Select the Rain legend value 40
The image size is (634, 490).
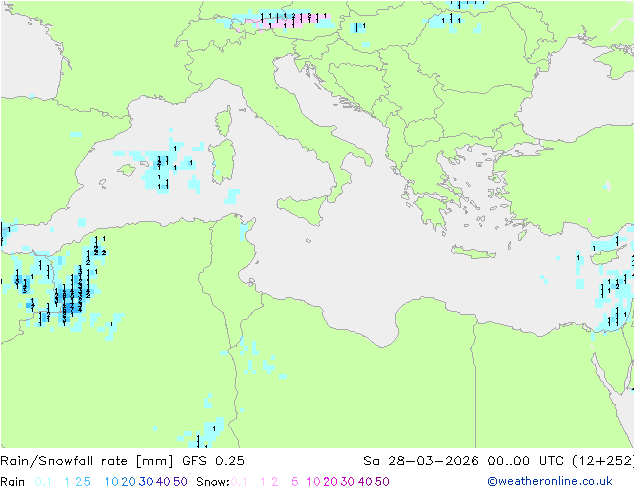coord(163,482)
